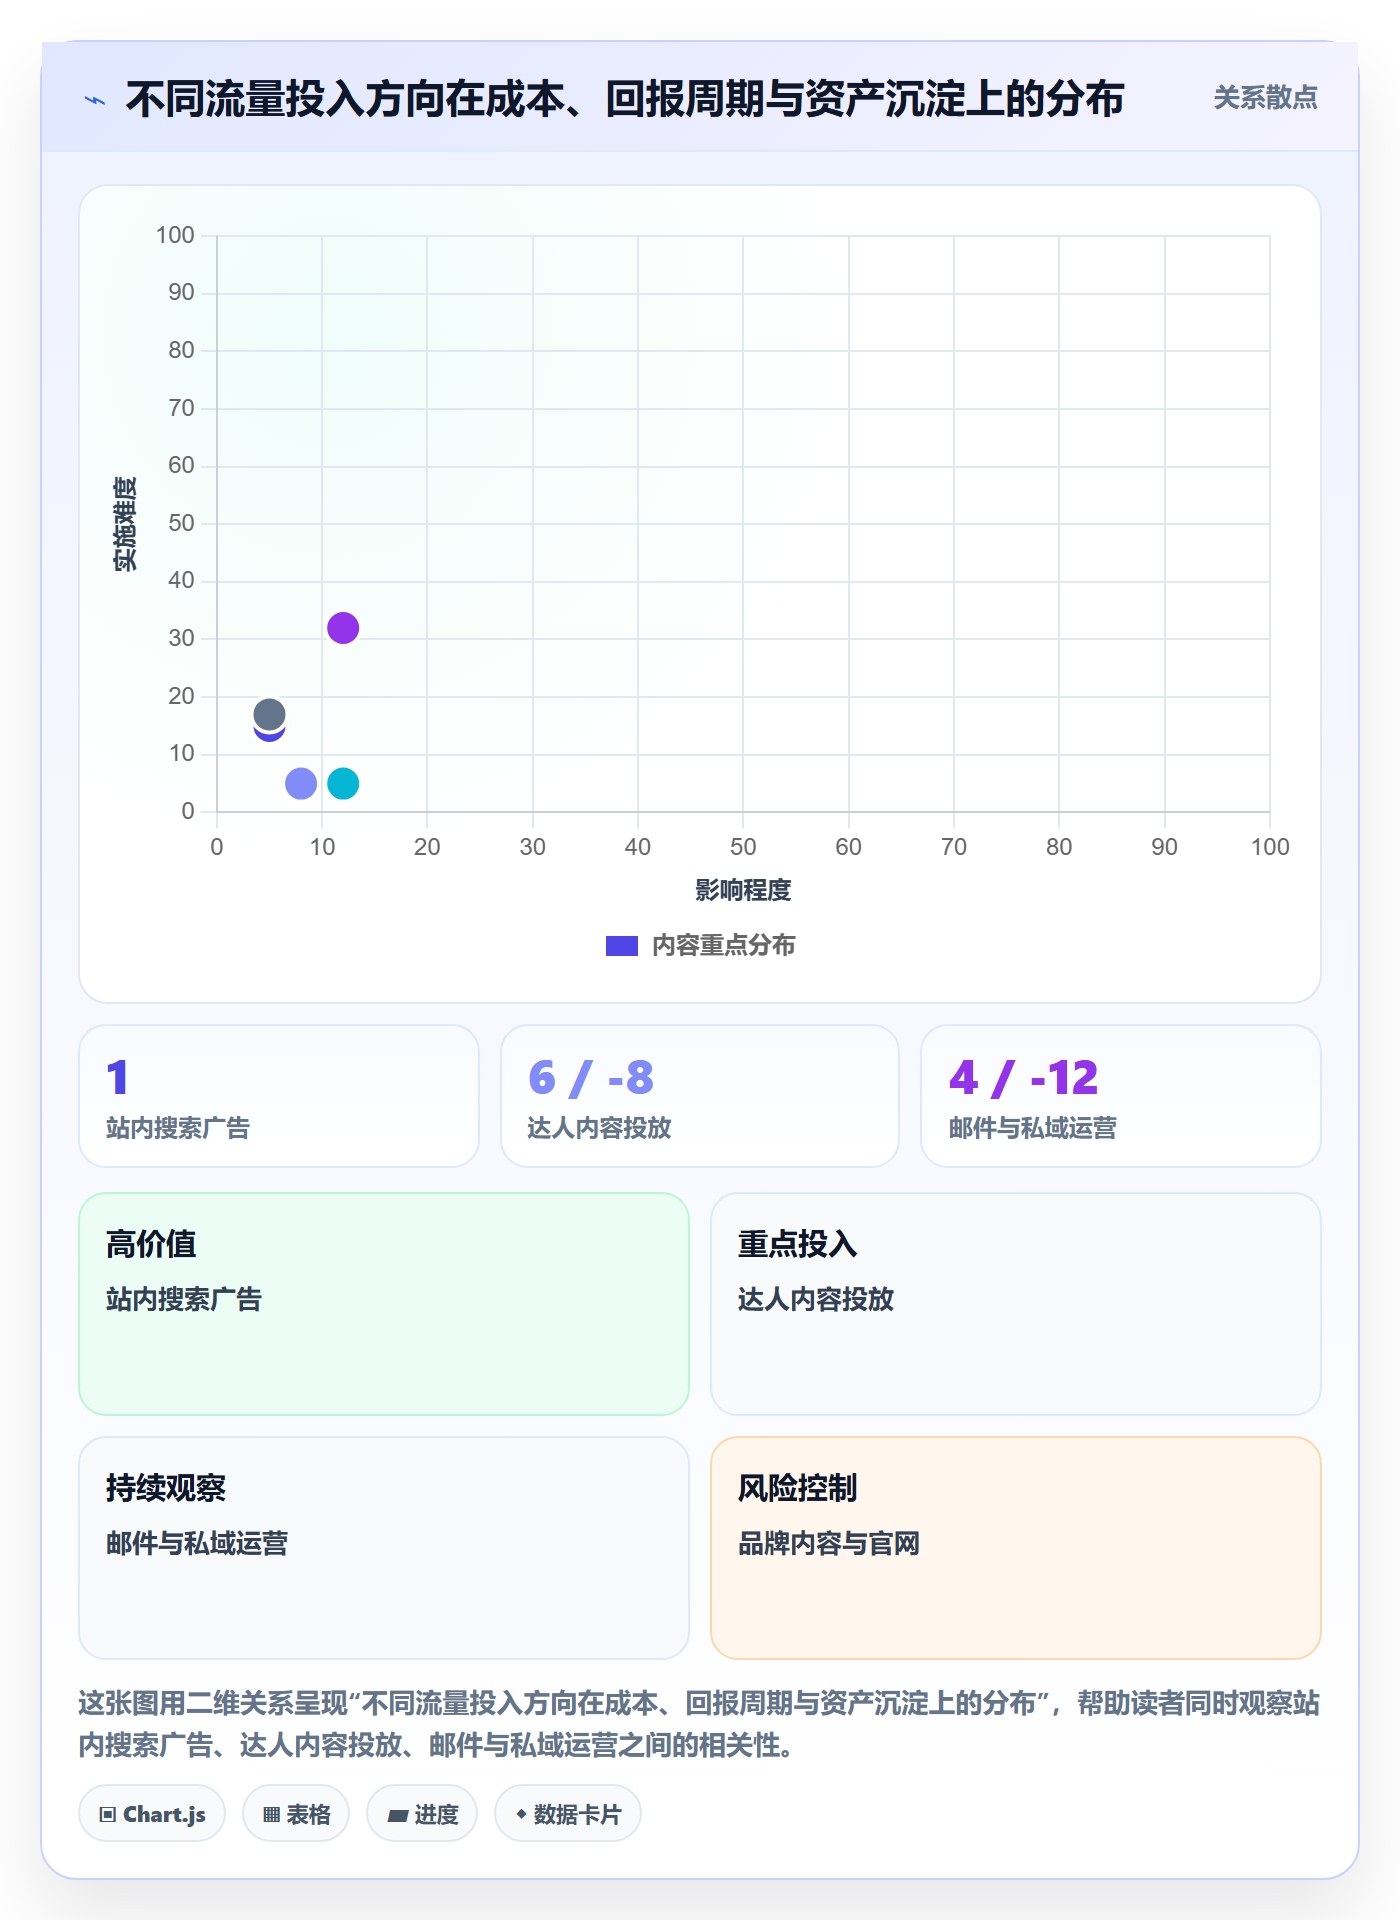
Task: Click the Chart.js tag chip
Action: [x=152, y=1814]
